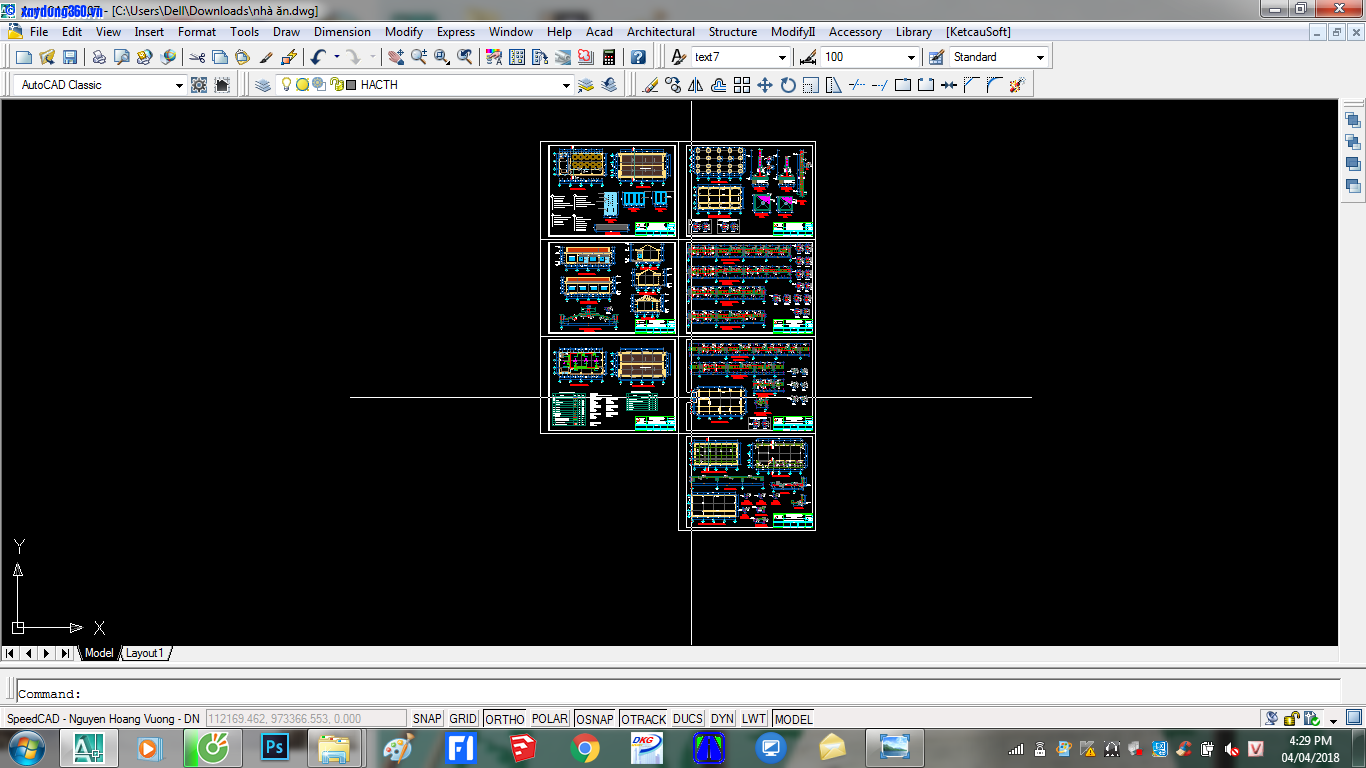Create a new drawing with QNew icon
This screenshot has height=768, width=1366.
point(24,57)
